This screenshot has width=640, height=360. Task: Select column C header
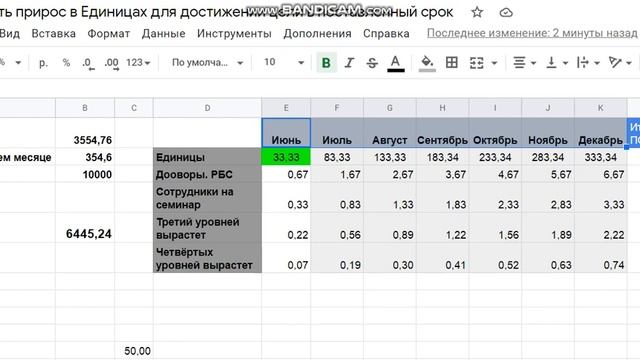134,108
